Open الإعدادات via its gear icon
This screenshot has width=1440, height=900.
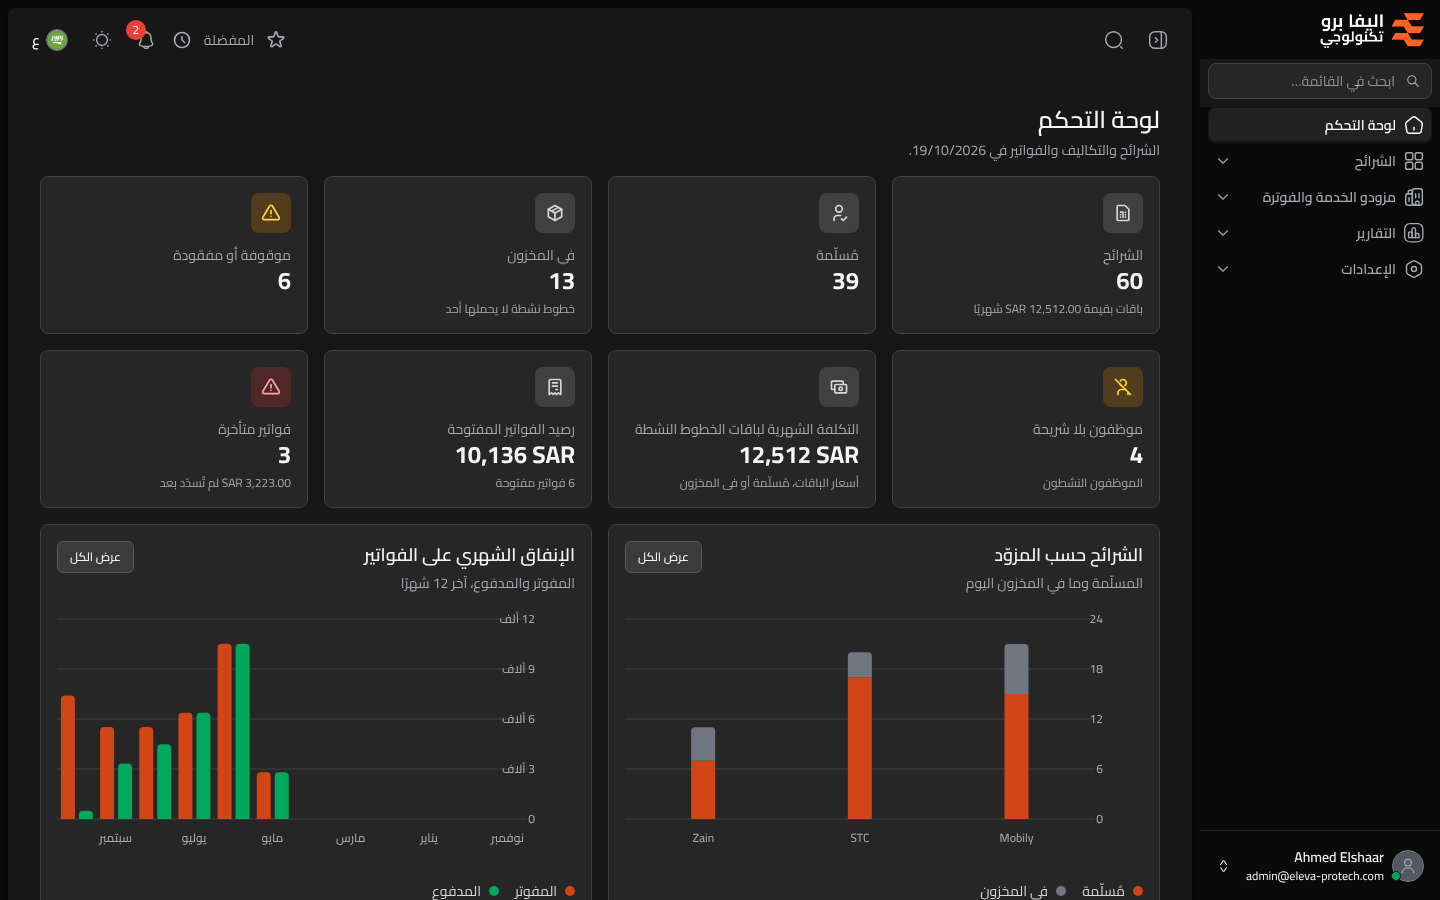click(1414, 269)
